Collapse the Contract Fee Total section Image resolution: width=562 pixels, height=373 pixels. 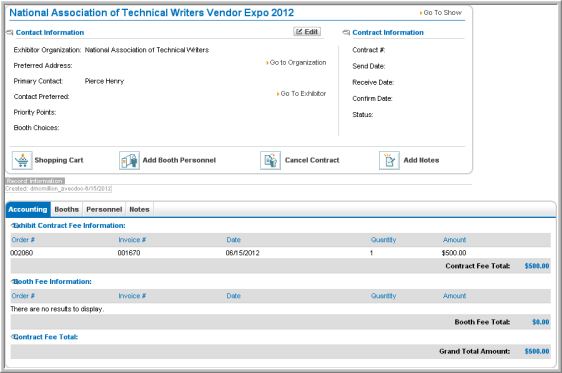(14, 337)
